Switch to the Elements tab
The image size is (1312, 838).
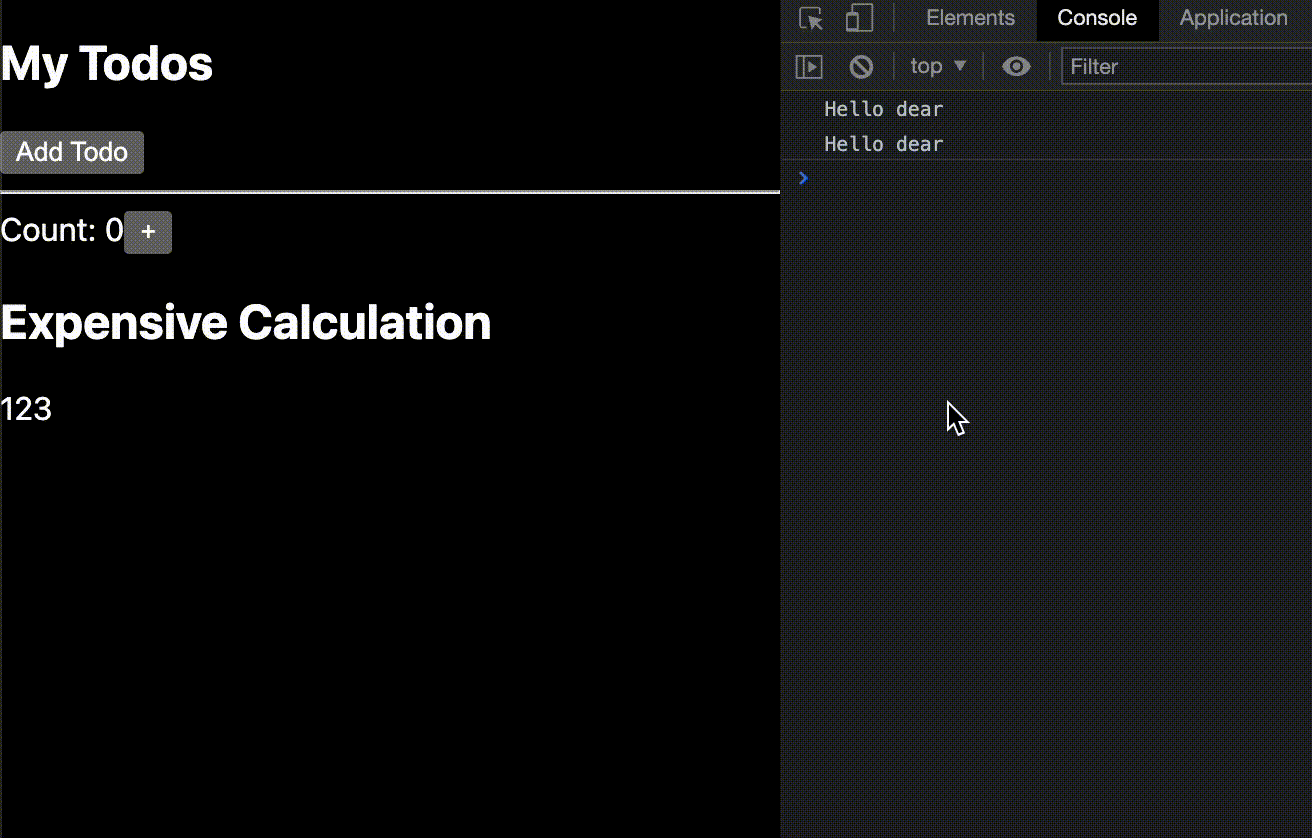point(969,17)
